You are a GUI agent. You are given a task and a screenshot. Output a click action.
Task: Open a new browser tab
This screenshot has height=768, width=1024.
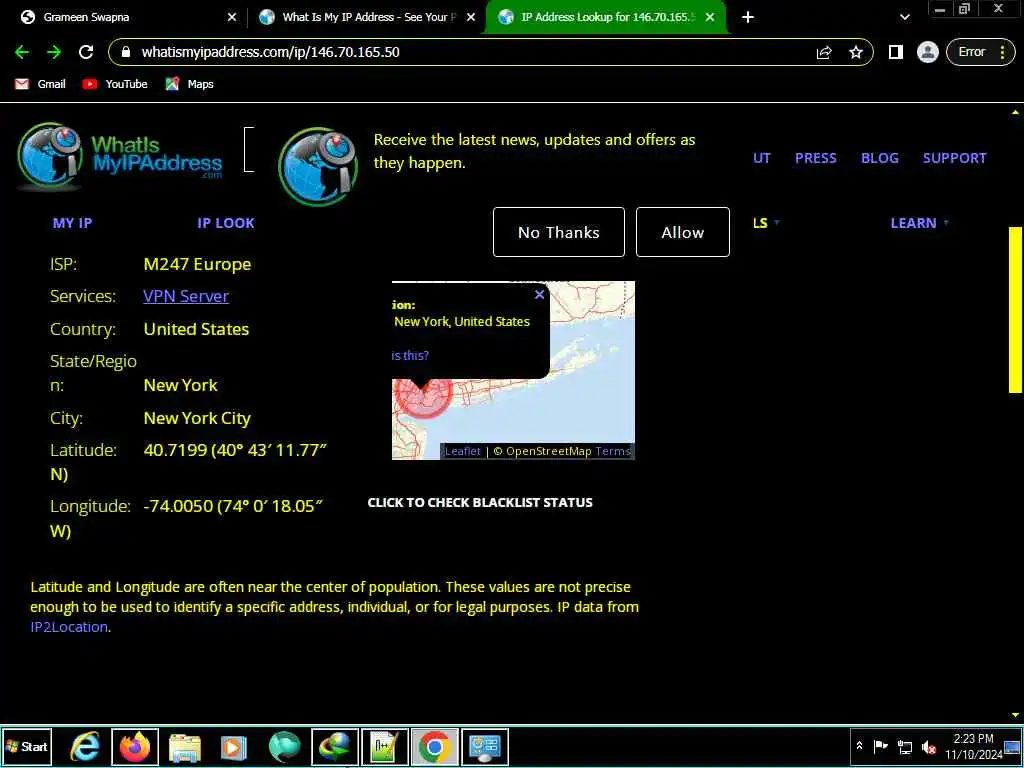pyautogui.click(x=748, y=17)
